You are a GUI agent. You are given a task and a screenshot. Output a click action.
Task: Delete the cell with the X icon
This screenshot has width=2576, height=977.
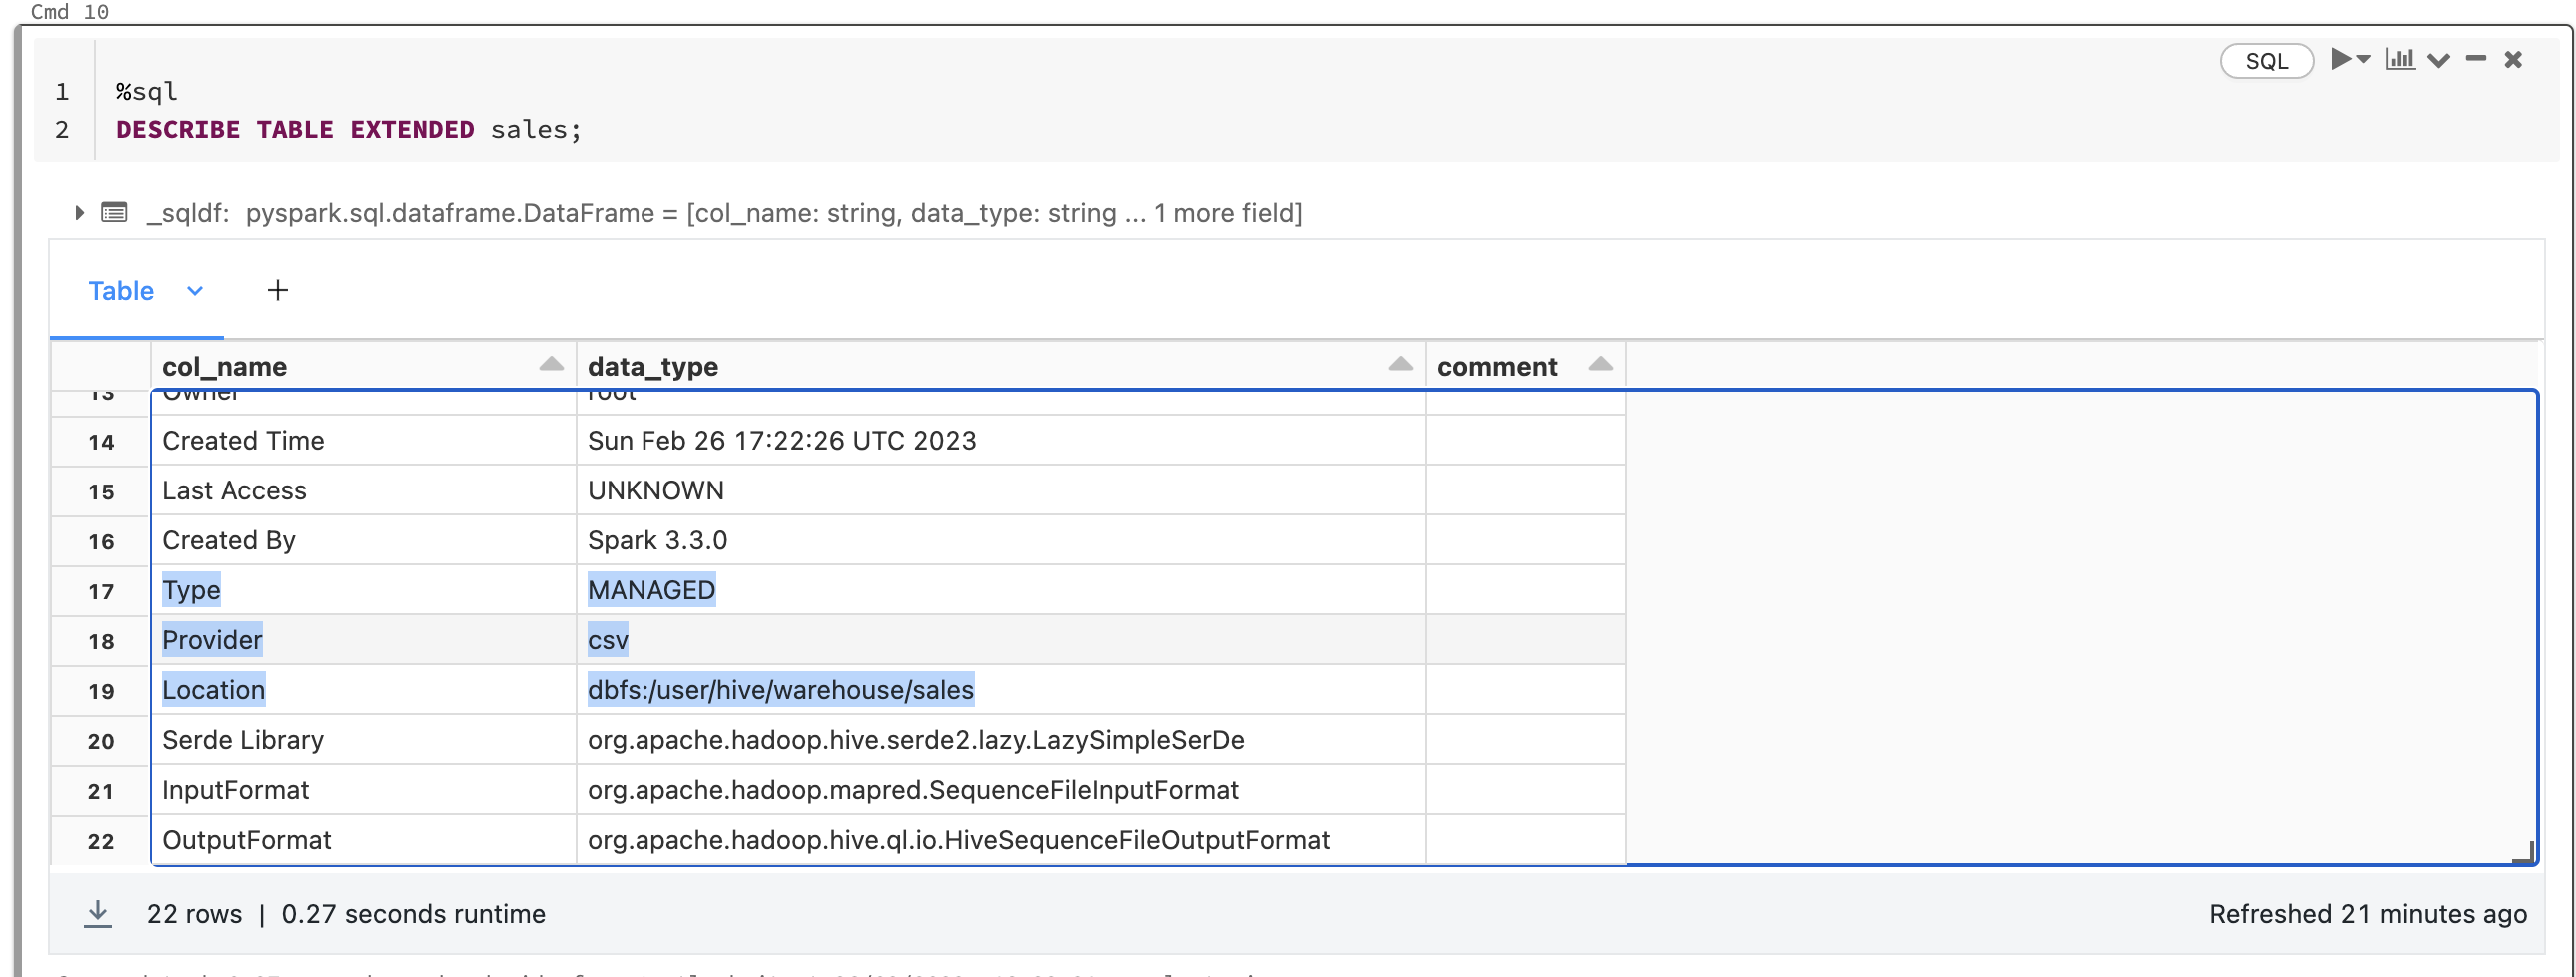(x=2513, y=60)
